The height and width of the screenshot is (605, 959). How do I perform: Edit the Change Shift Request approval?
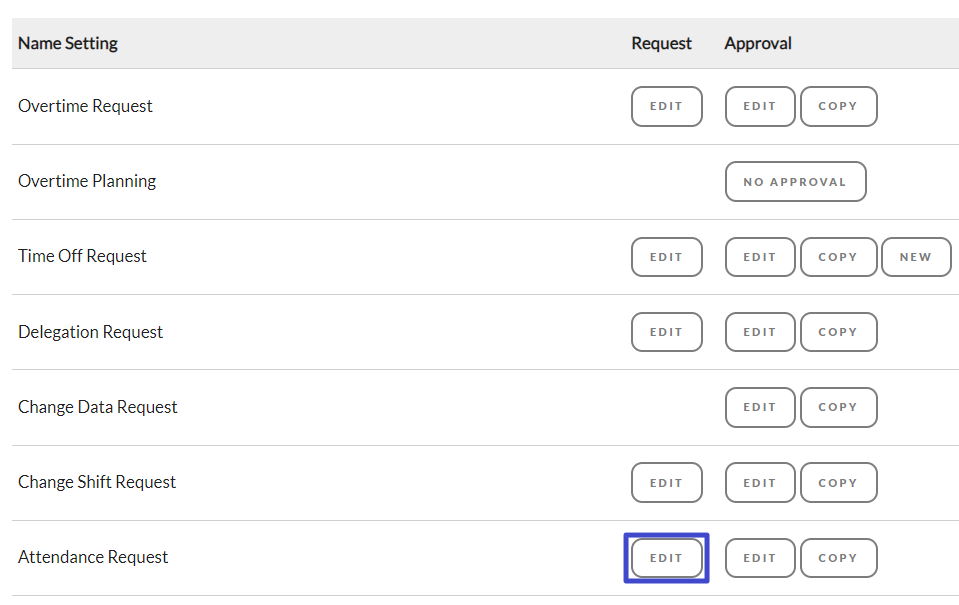(x=760, y=483)
